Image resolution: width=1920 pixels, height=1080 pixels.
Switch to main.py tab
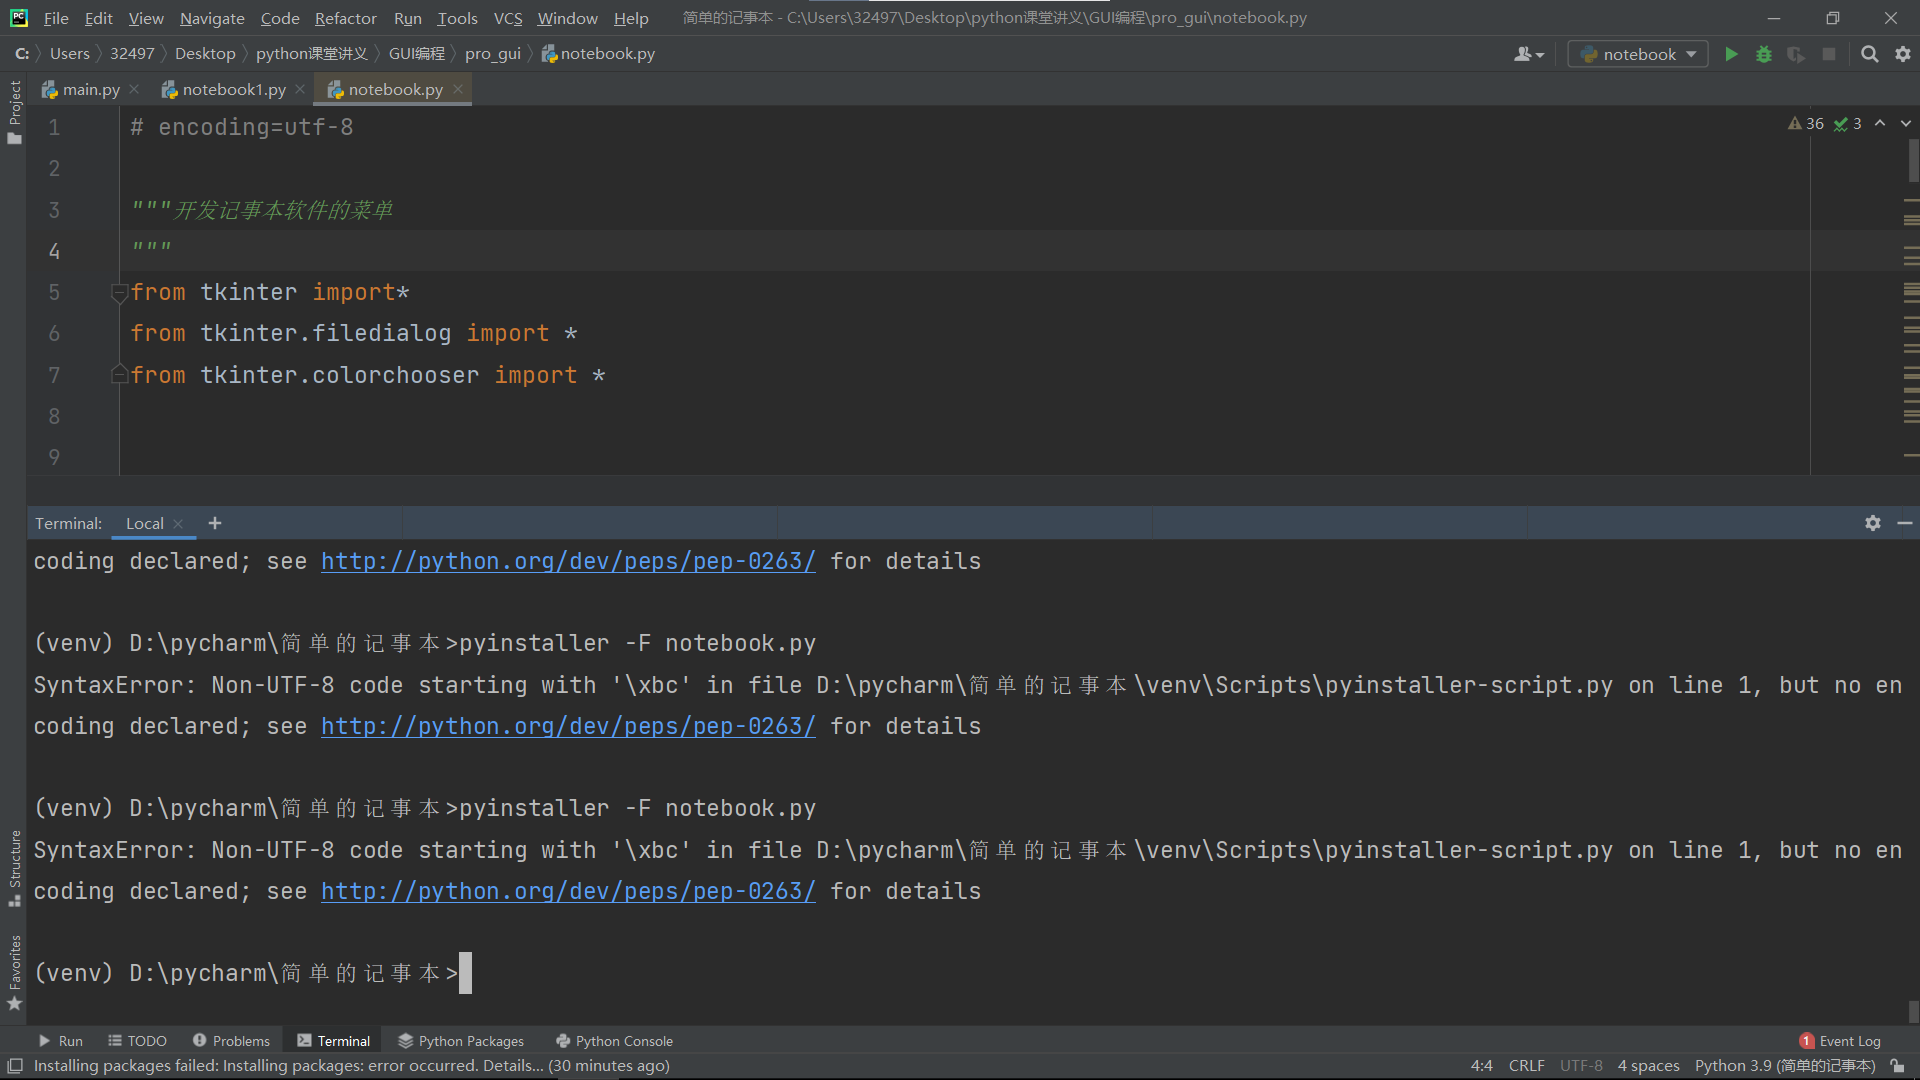(x=90, y=89)
